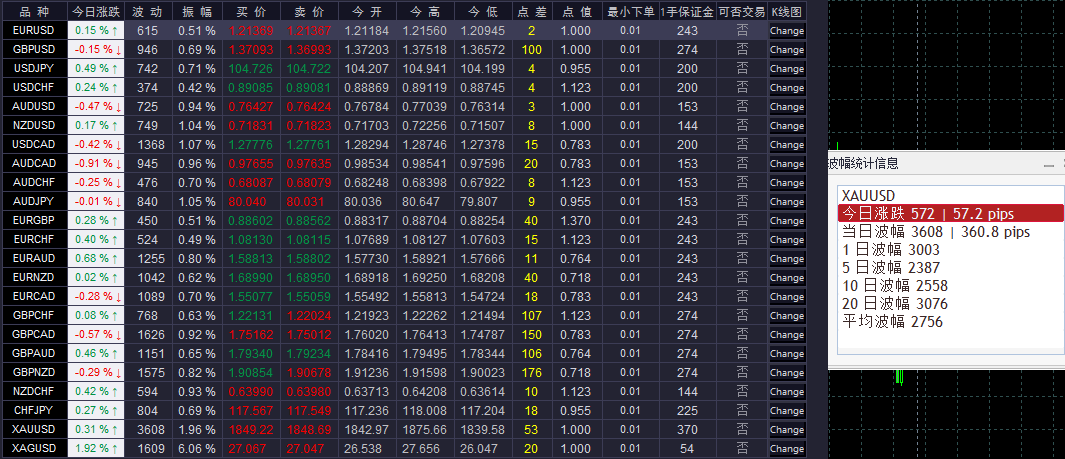Click the 今低 column header

click(x=482, y=12)
